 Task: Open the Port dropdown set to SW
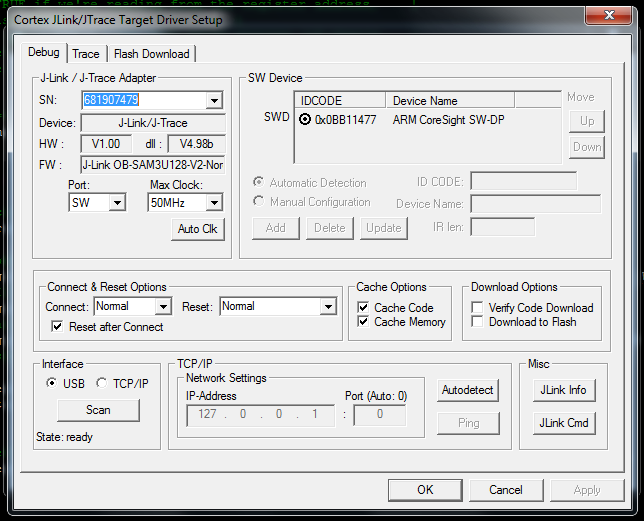point(117,203)
